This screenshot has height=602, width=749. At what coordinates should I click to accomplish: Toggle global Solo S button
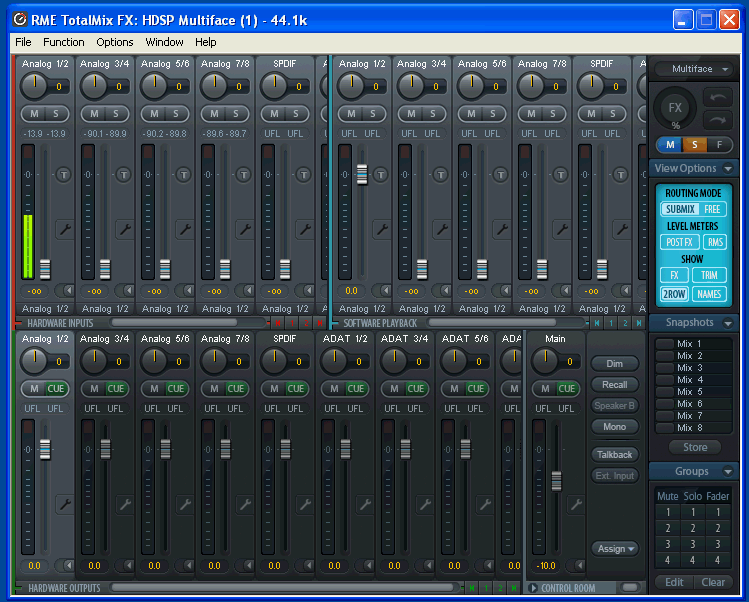(695, 145)
